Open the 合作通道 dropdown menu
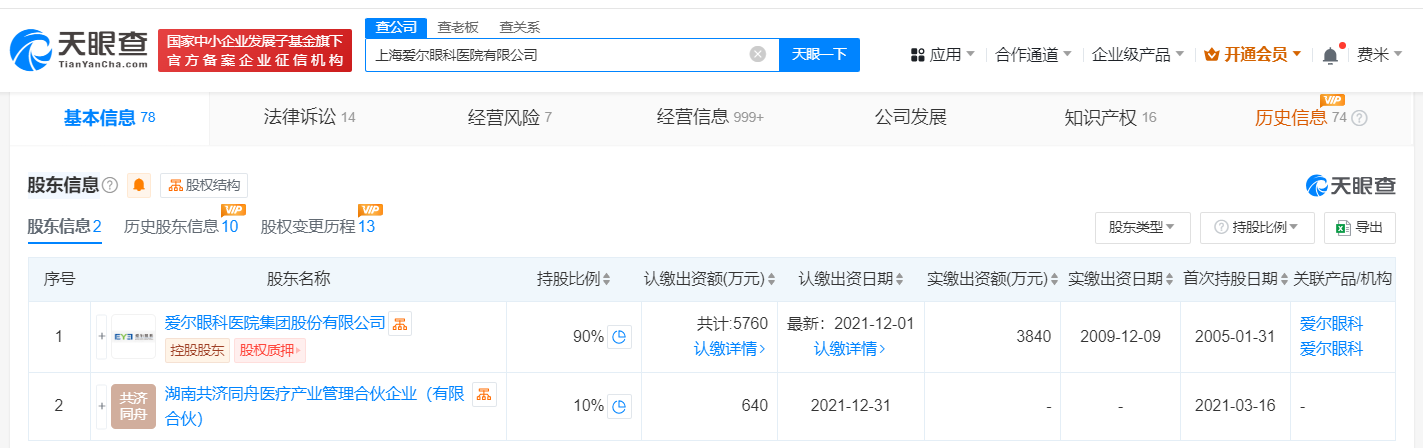Screen dimensions: 1423x448 [1033, 55]
